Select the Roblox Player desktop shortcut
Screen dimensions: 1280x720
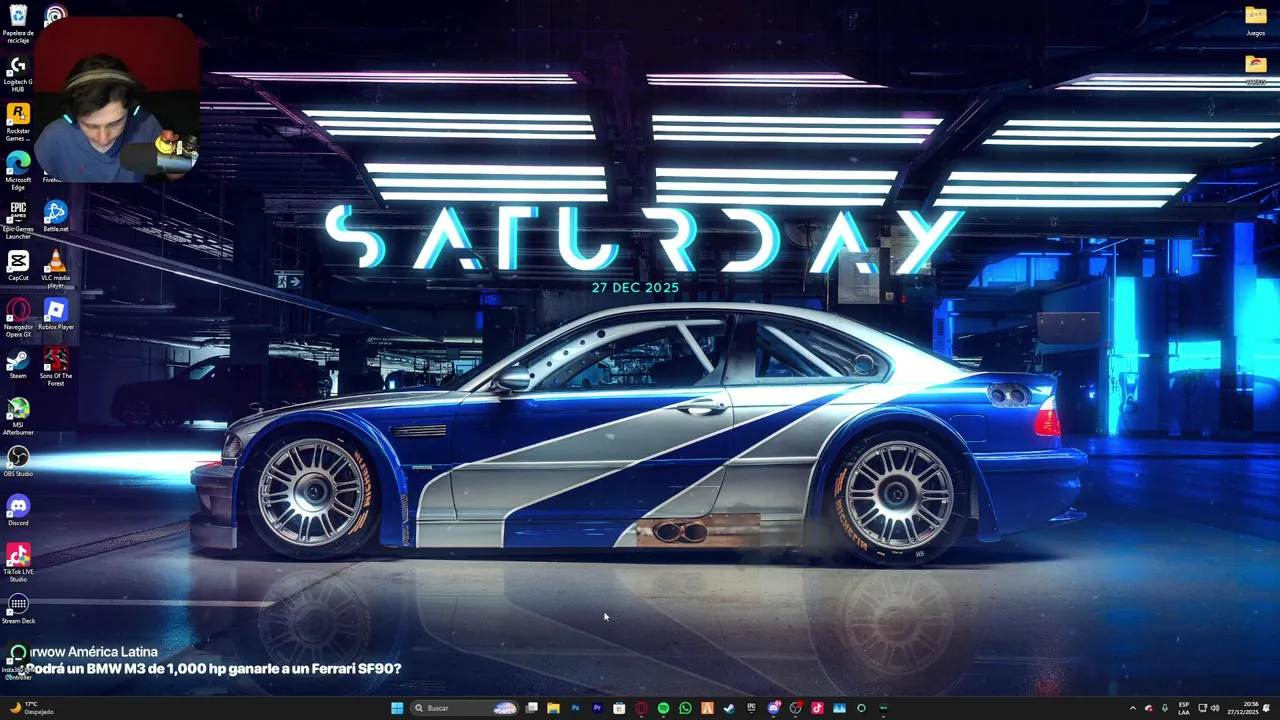tap(56, 314)
